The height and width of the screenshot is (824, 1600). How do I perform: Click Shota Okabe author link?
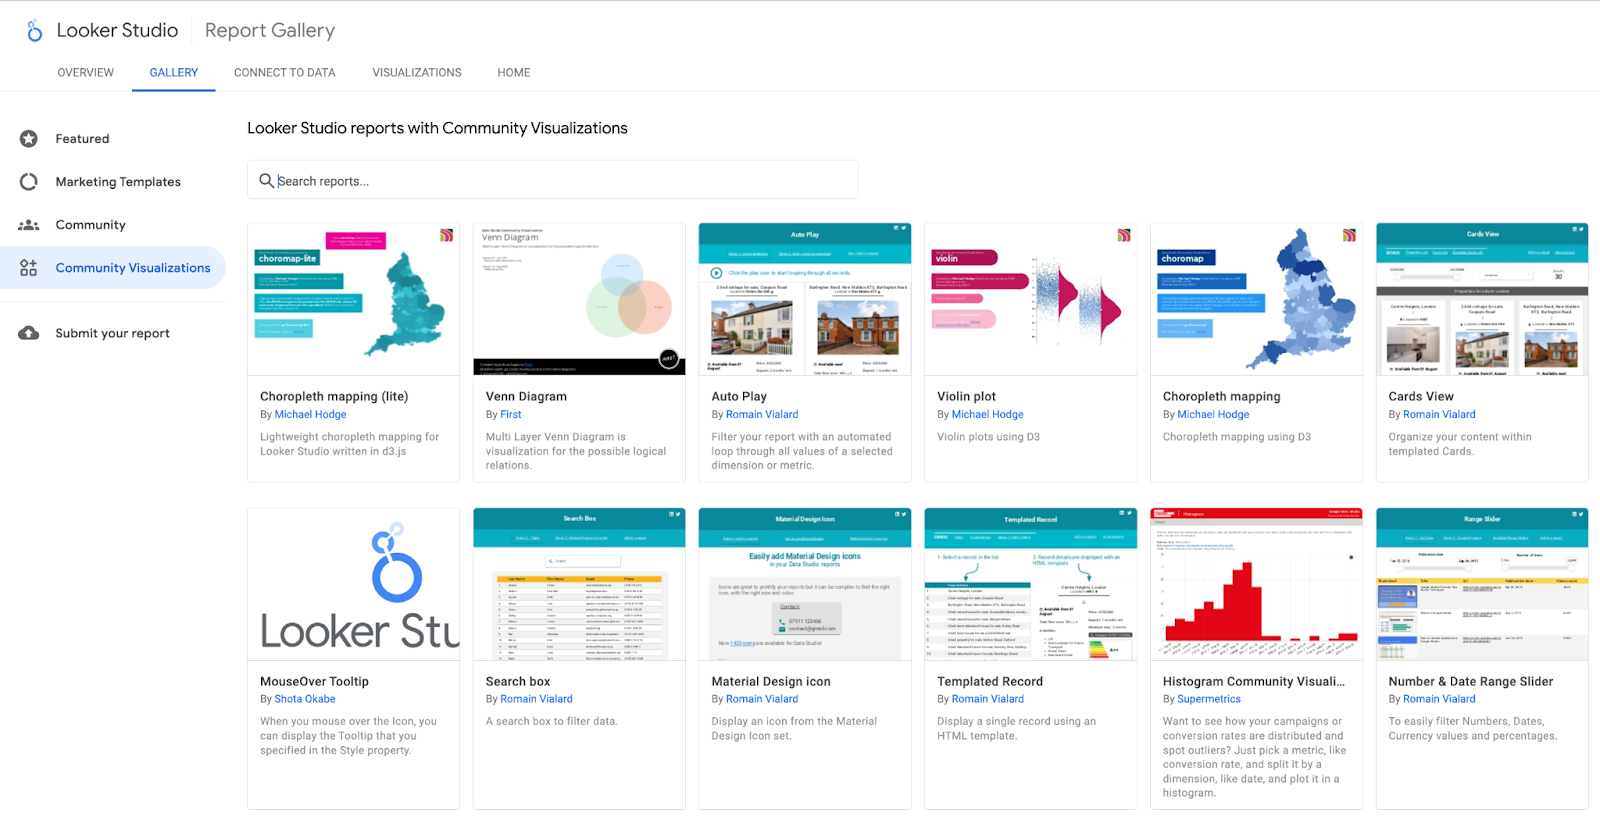[x=305, y=699]
